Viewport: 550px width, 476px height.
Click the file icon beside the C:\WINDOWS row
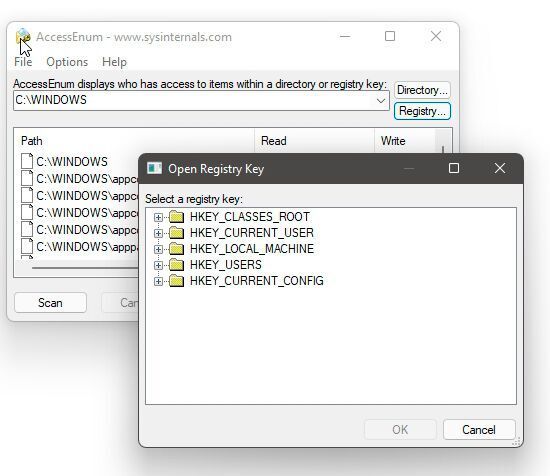[27, 161]
